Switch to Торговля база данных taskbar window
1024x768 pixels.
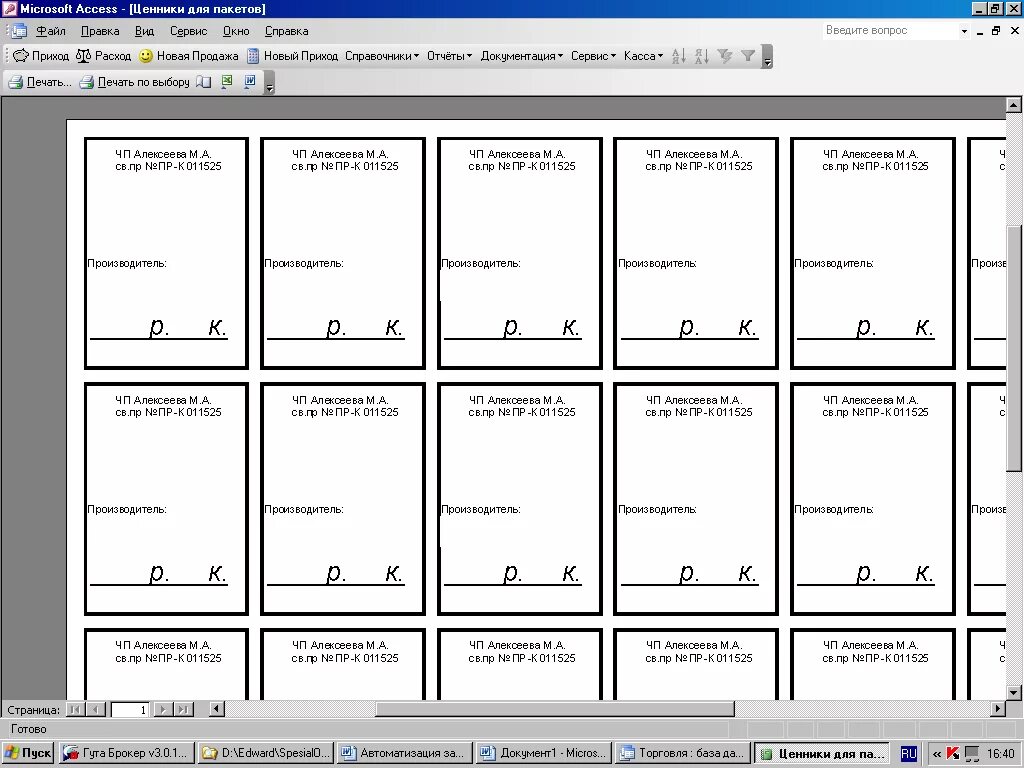pos(683,753)
